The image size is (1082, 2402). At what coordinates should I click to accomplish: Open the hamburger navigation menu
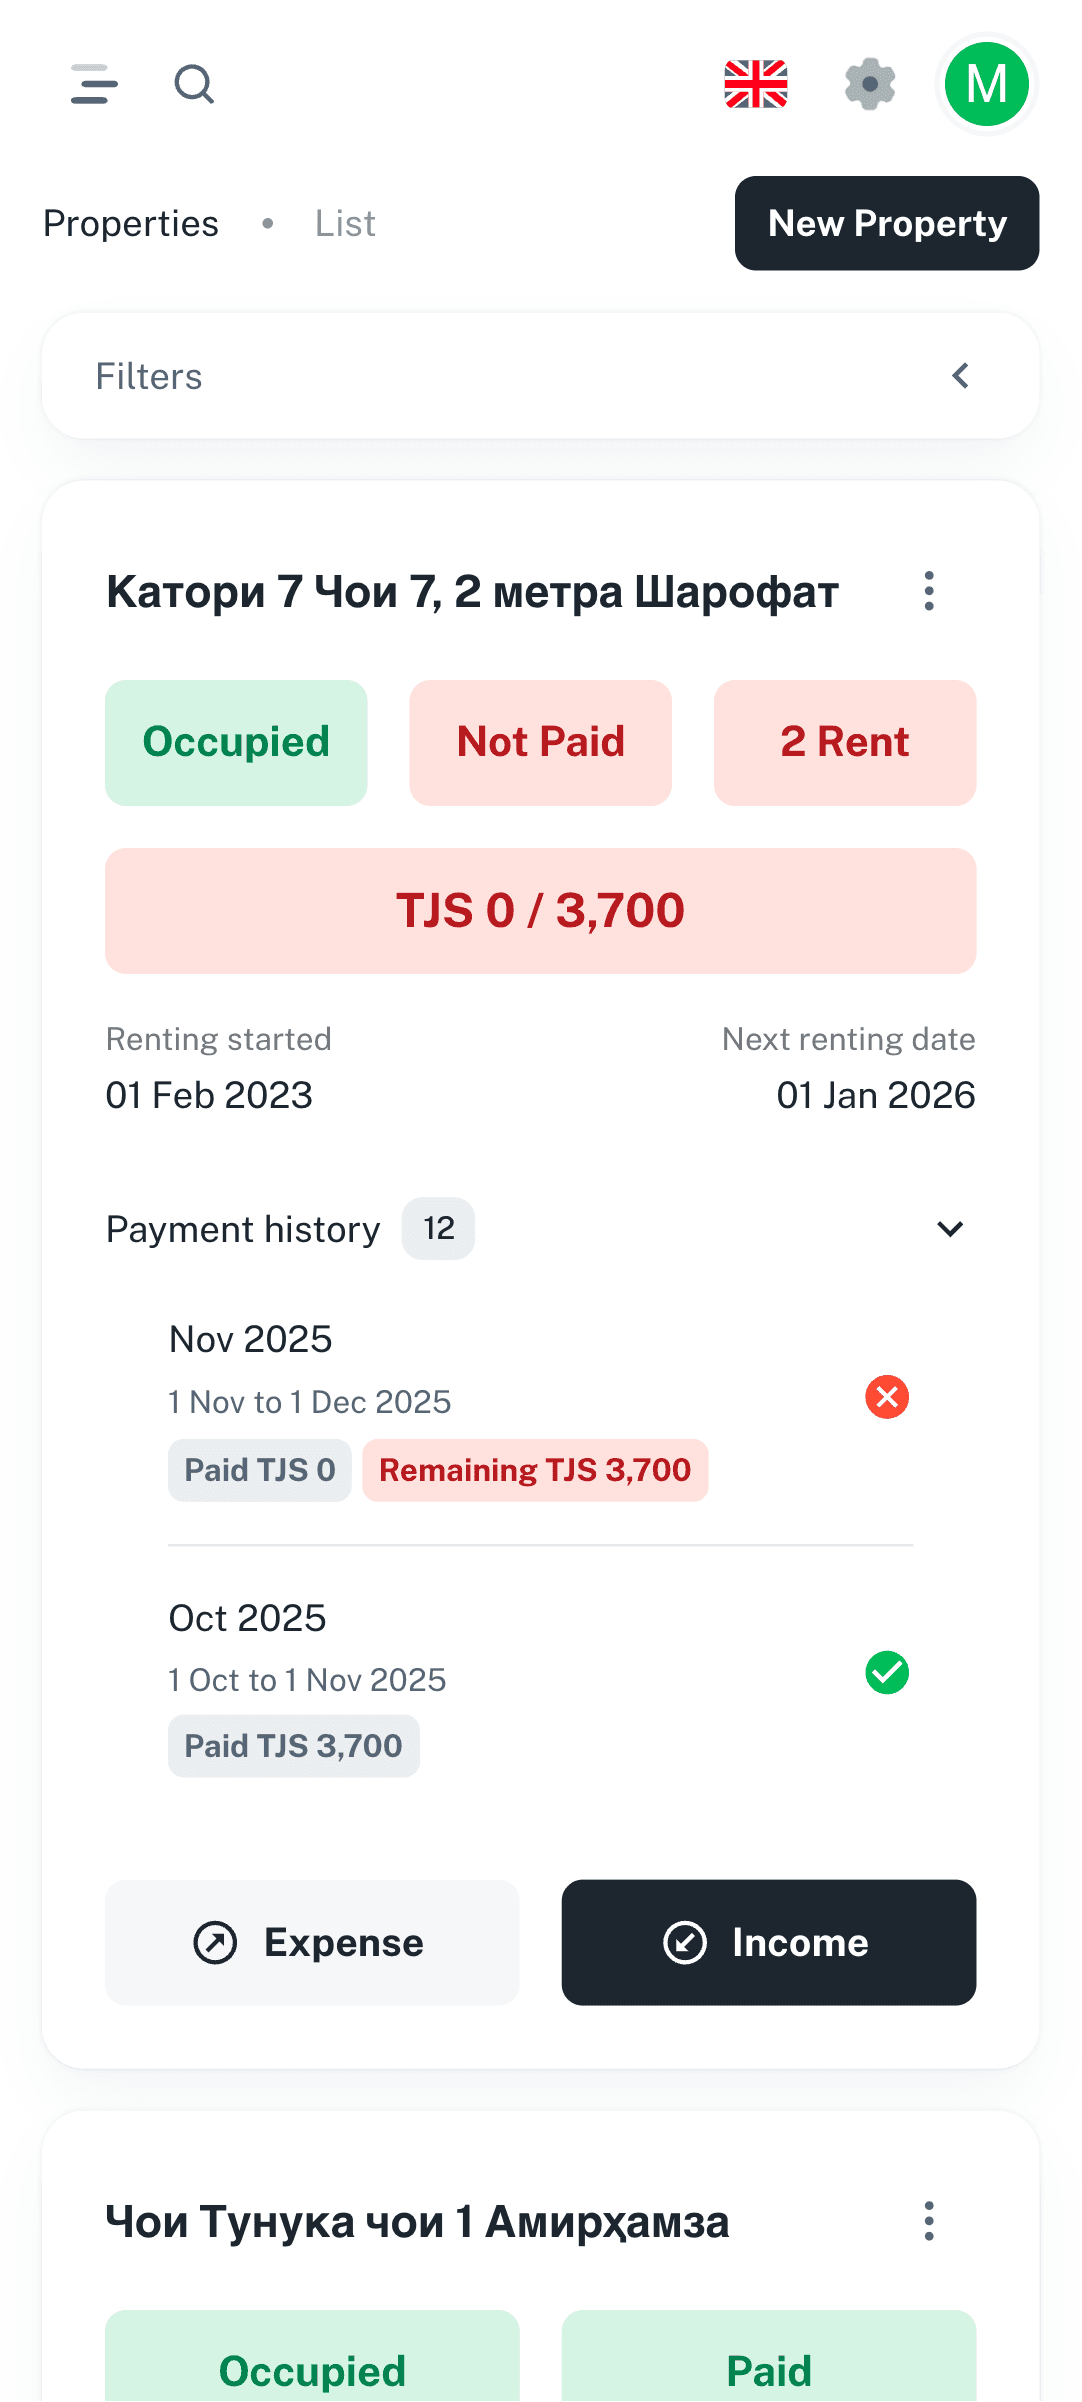pos(94,84)
